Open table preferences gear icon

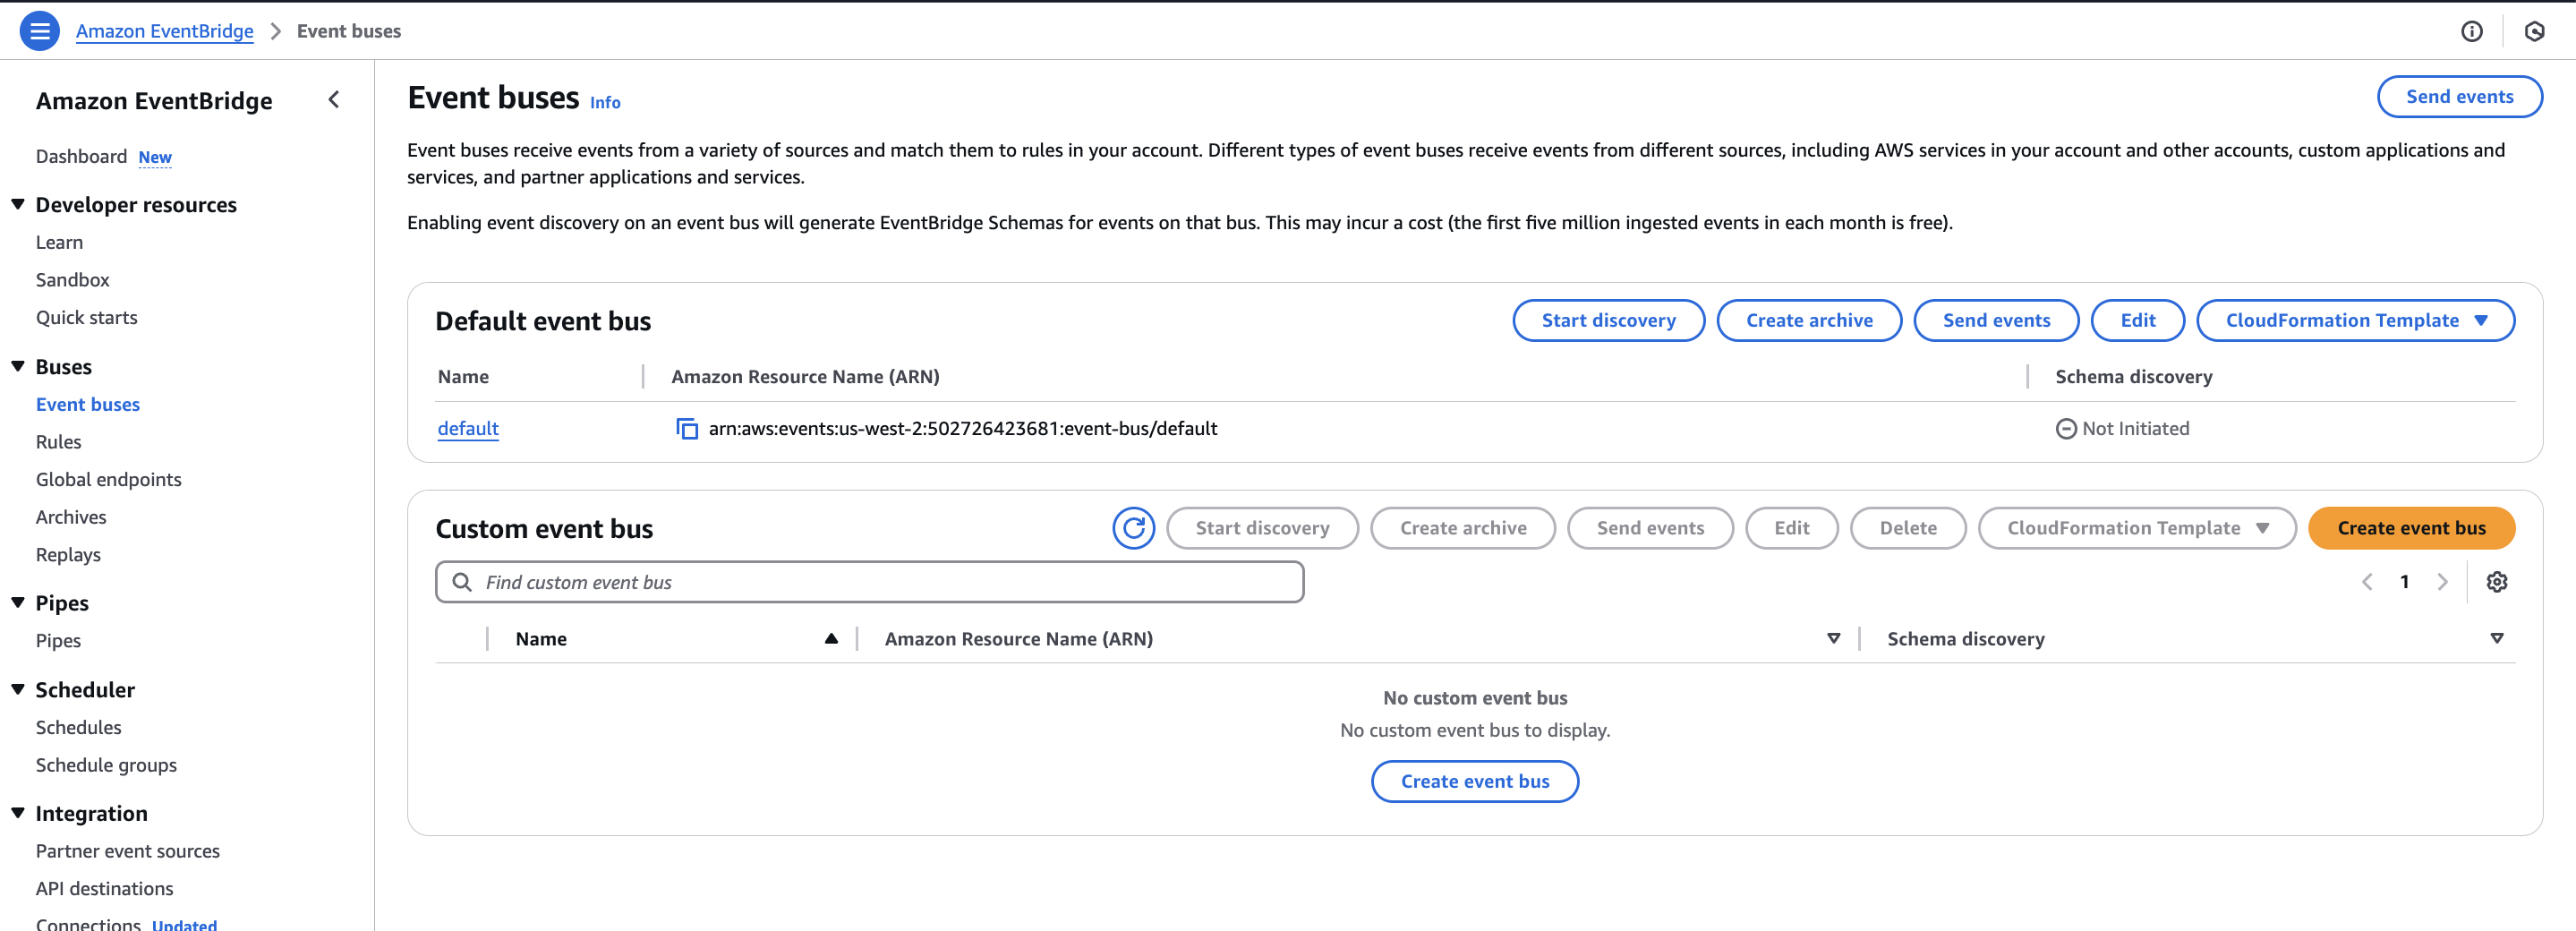tap(2496, 582)
